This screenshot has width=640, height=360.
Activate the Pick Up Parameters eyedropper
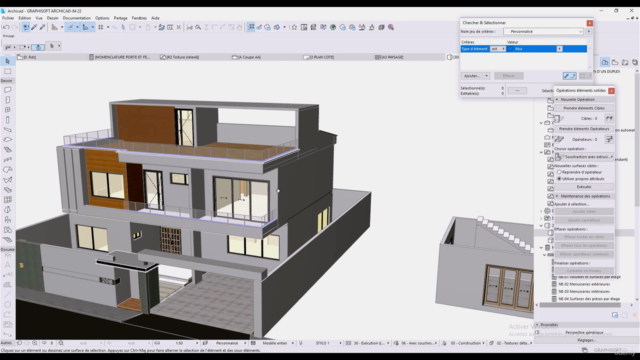34,27
